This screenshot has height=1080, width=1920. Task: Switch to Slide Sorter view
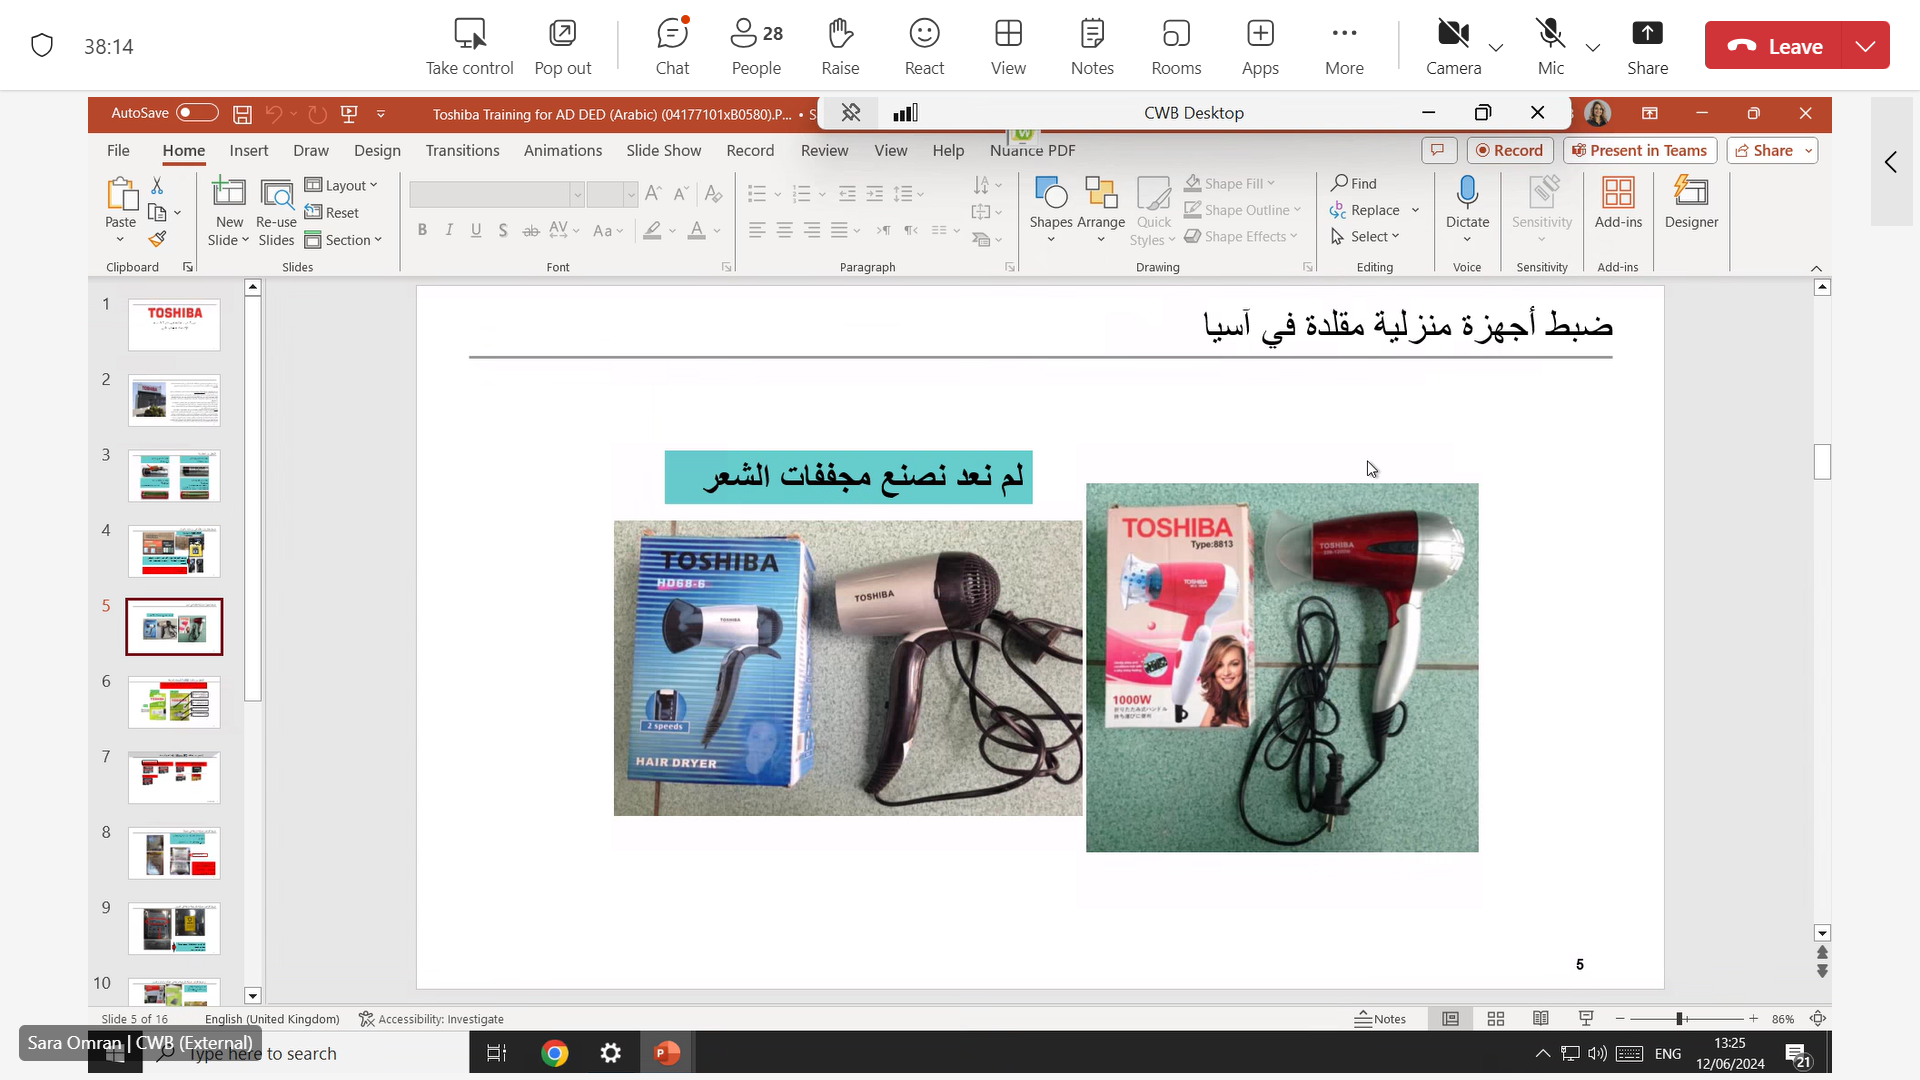1496,1019
